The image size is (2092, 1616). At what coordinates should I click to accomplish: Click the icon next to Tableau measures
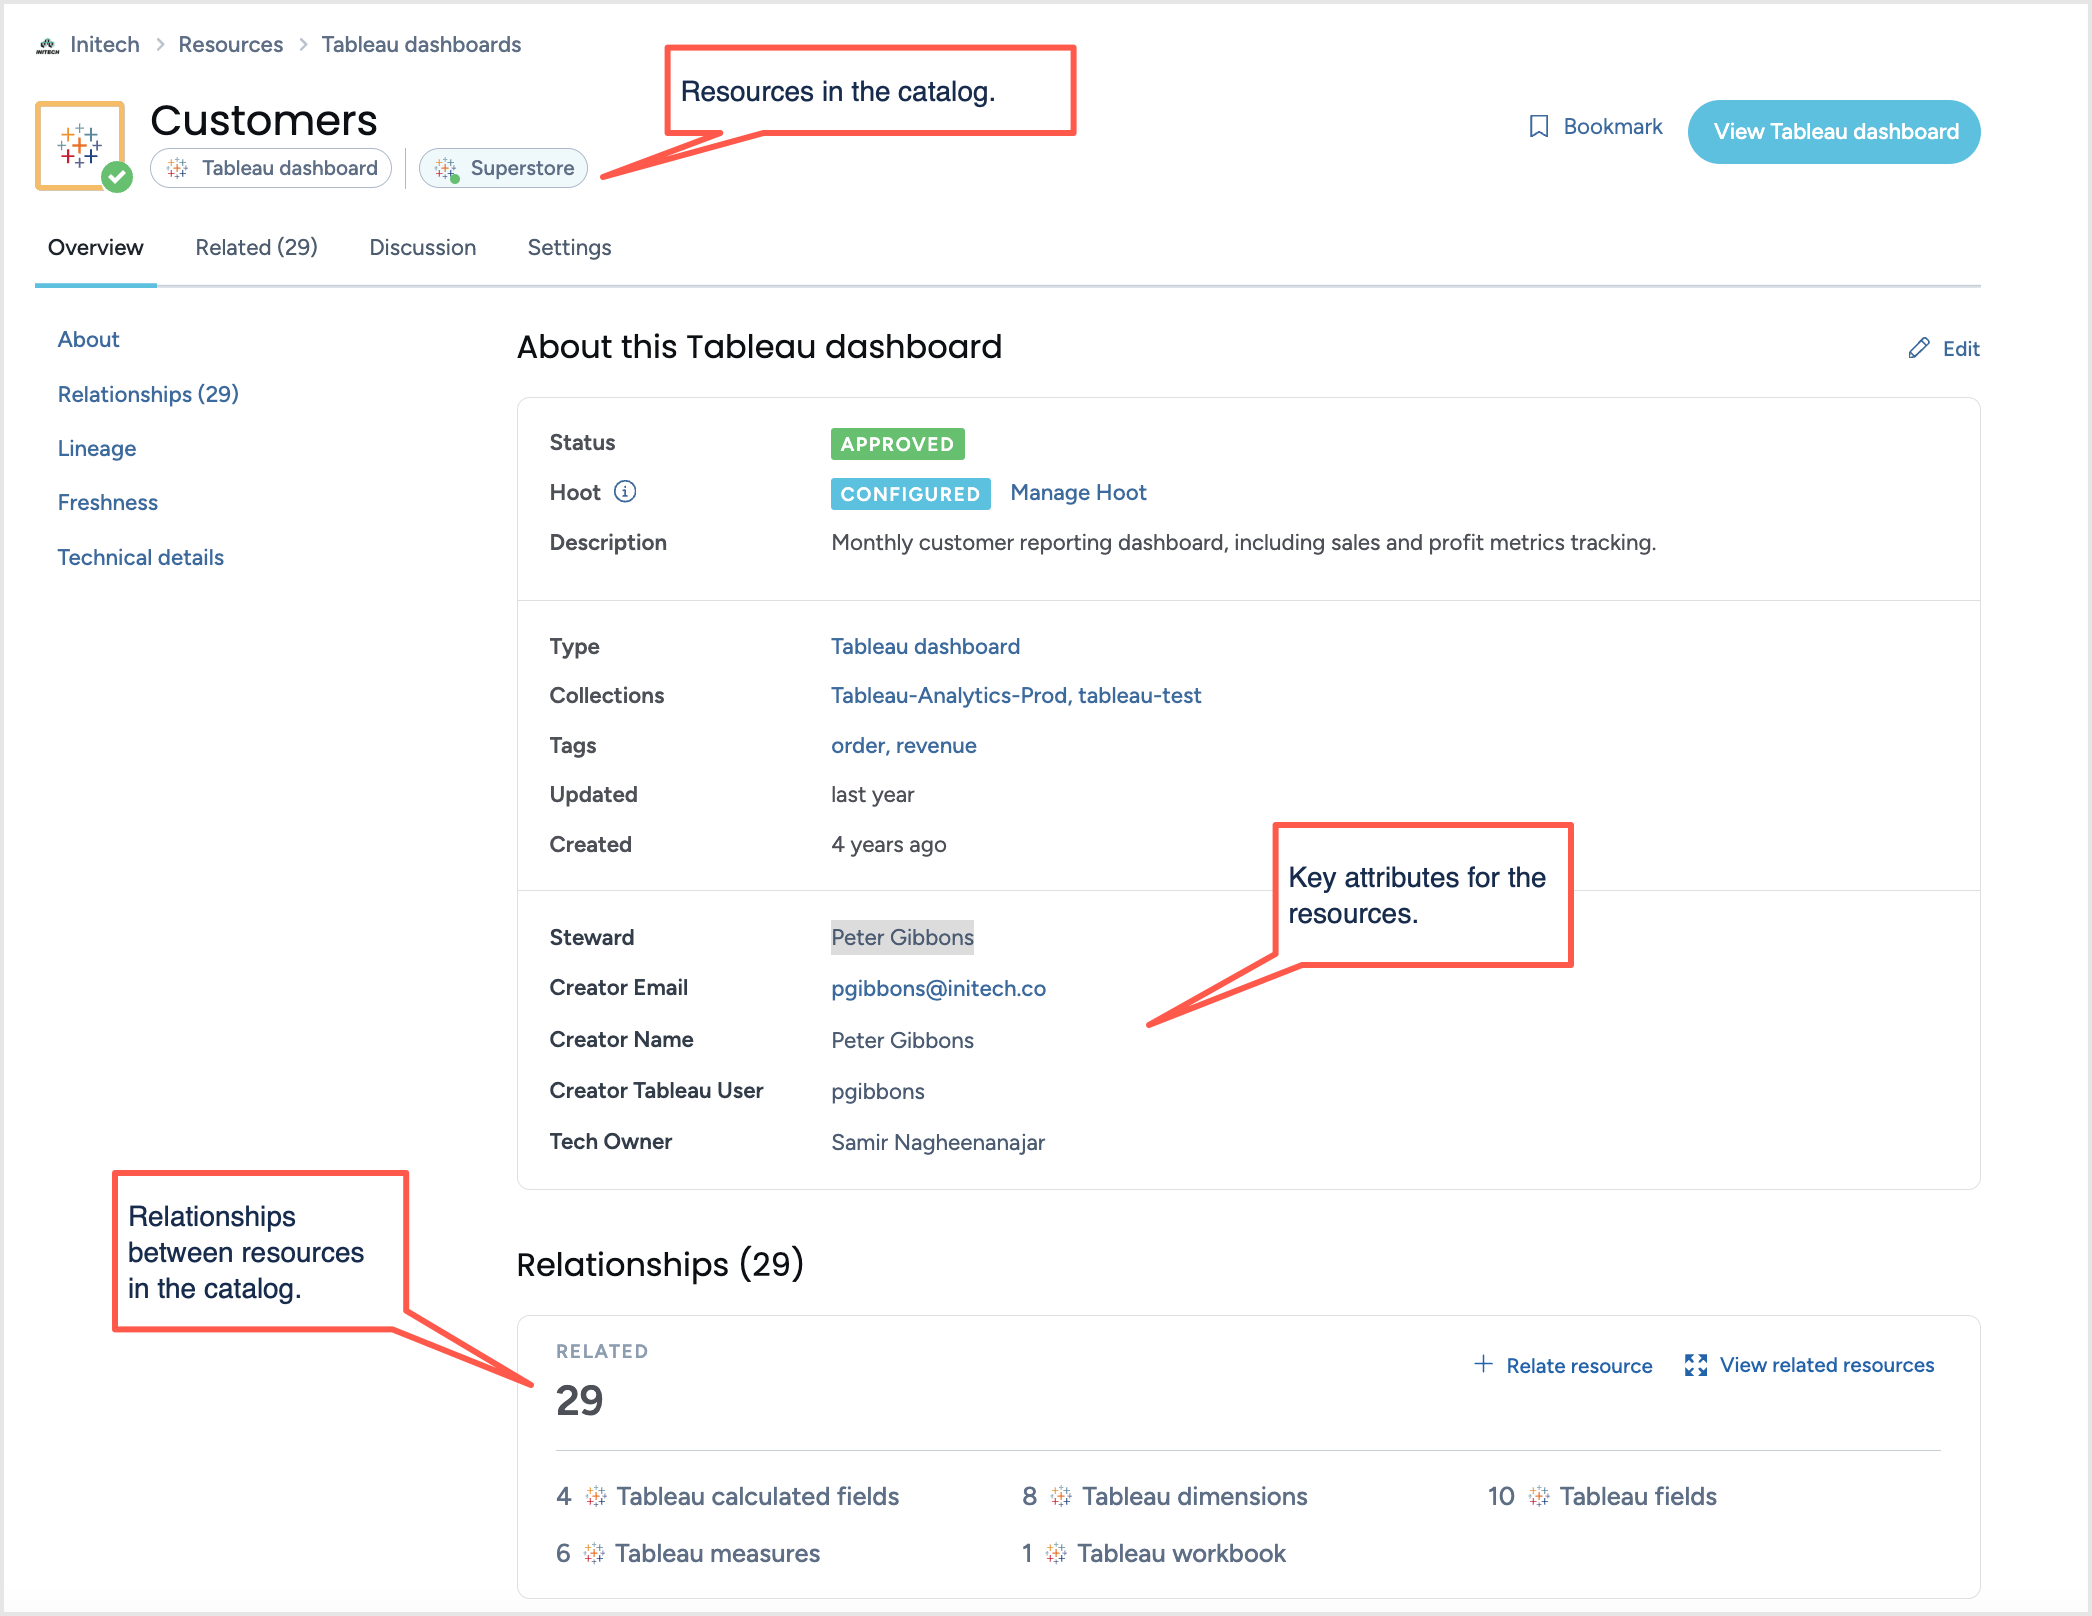tap(595, 1553)
